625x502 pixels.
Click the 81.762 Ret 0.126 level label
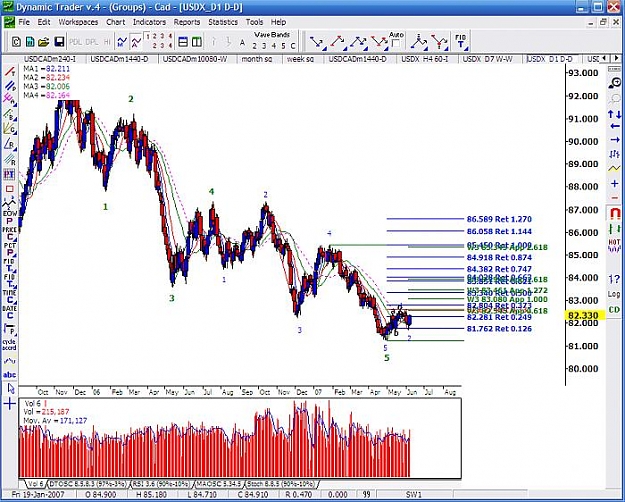499,329
